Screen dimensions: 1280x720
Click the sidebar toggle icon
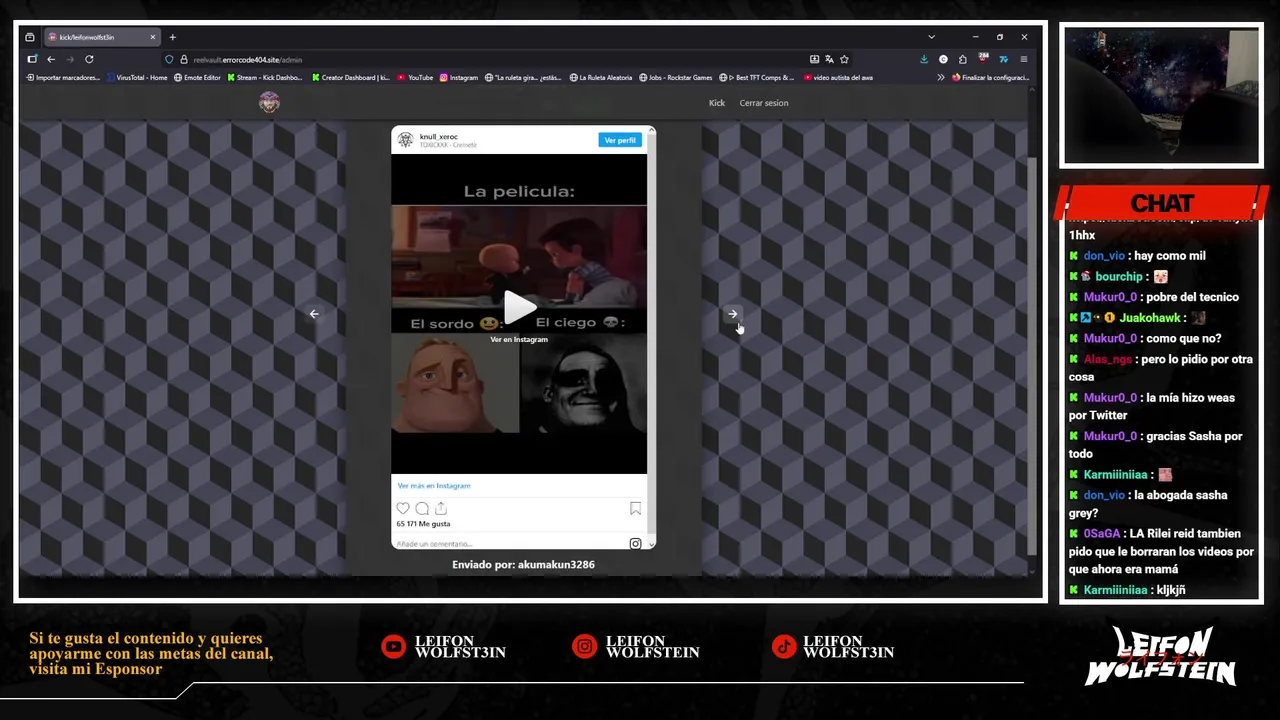tap(32, 59)
